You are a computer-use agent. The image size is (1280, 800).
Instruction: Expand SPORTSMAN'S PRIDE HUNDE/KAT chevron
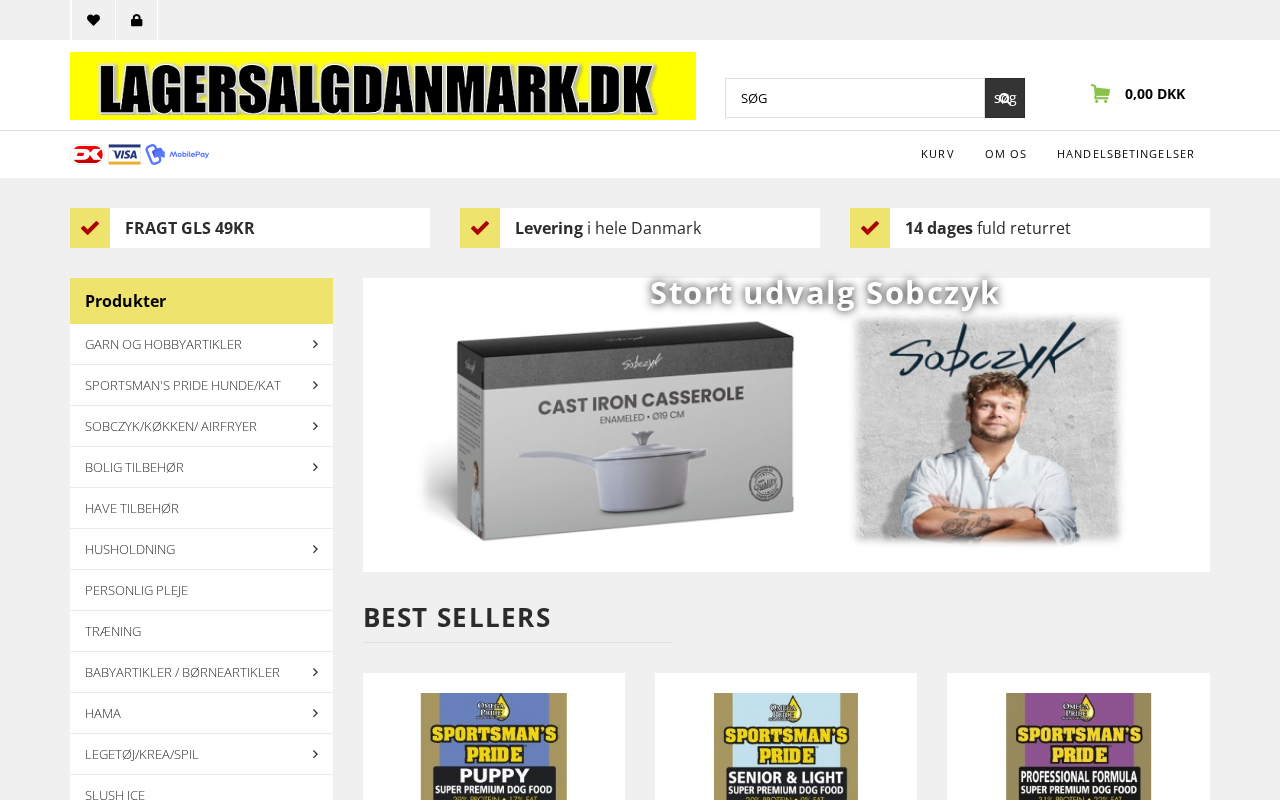315,385
